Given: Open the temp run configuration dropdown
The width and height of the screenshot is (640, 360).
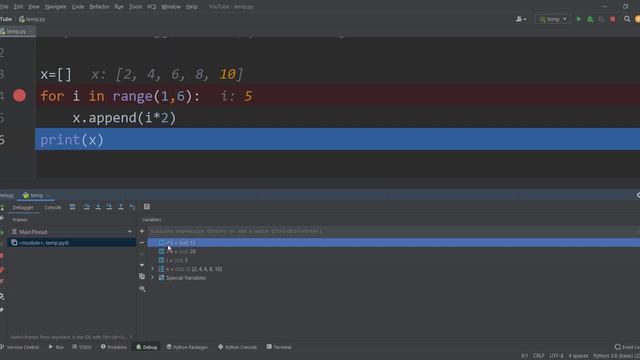Looking at the screenshot, I should point(553,19).
